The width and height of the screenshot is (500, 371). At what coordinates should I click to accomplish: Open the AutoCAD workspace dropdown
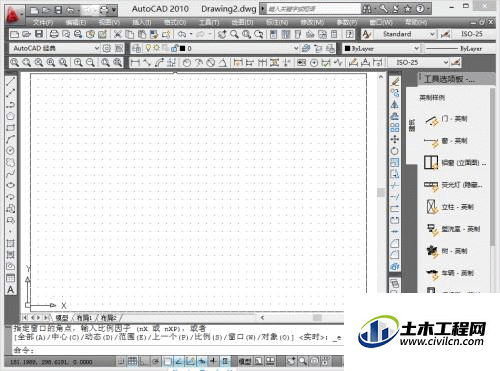coord(55,48)
